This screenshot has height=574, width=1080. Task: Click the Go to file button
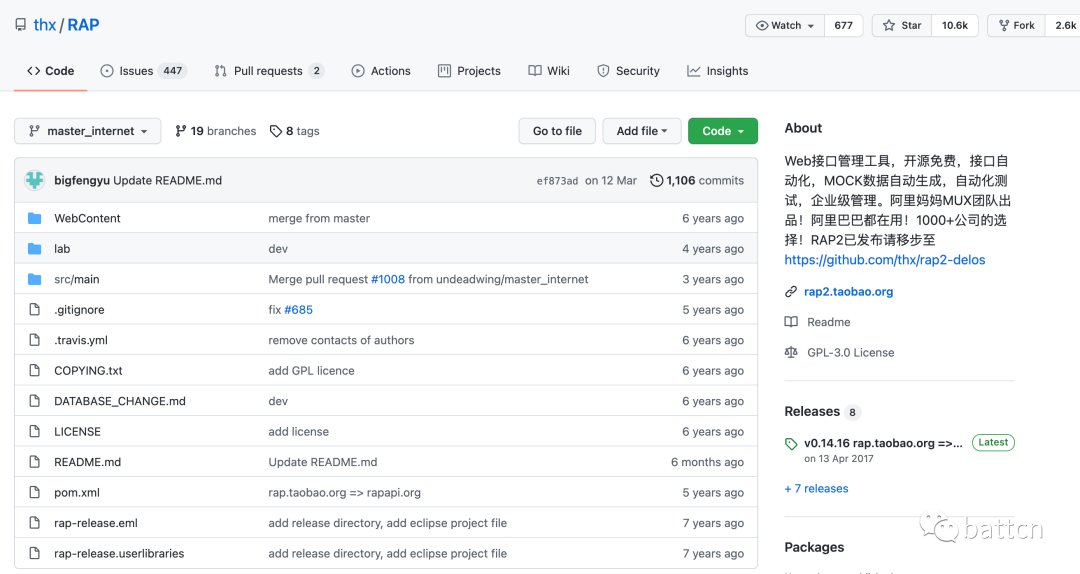click(x=557, y=131)
